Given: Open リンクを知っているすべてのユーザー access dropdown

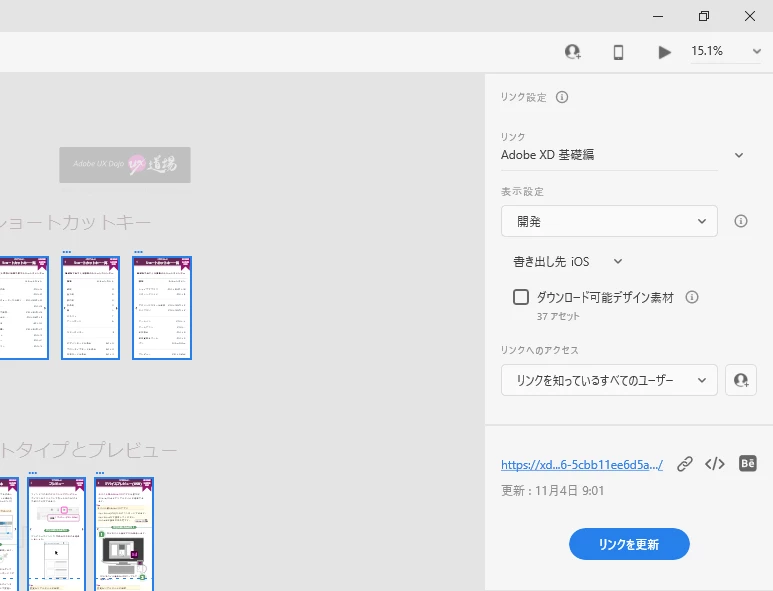Looking at the screenshot, I should pyautogui.click(x=609, y=380).
